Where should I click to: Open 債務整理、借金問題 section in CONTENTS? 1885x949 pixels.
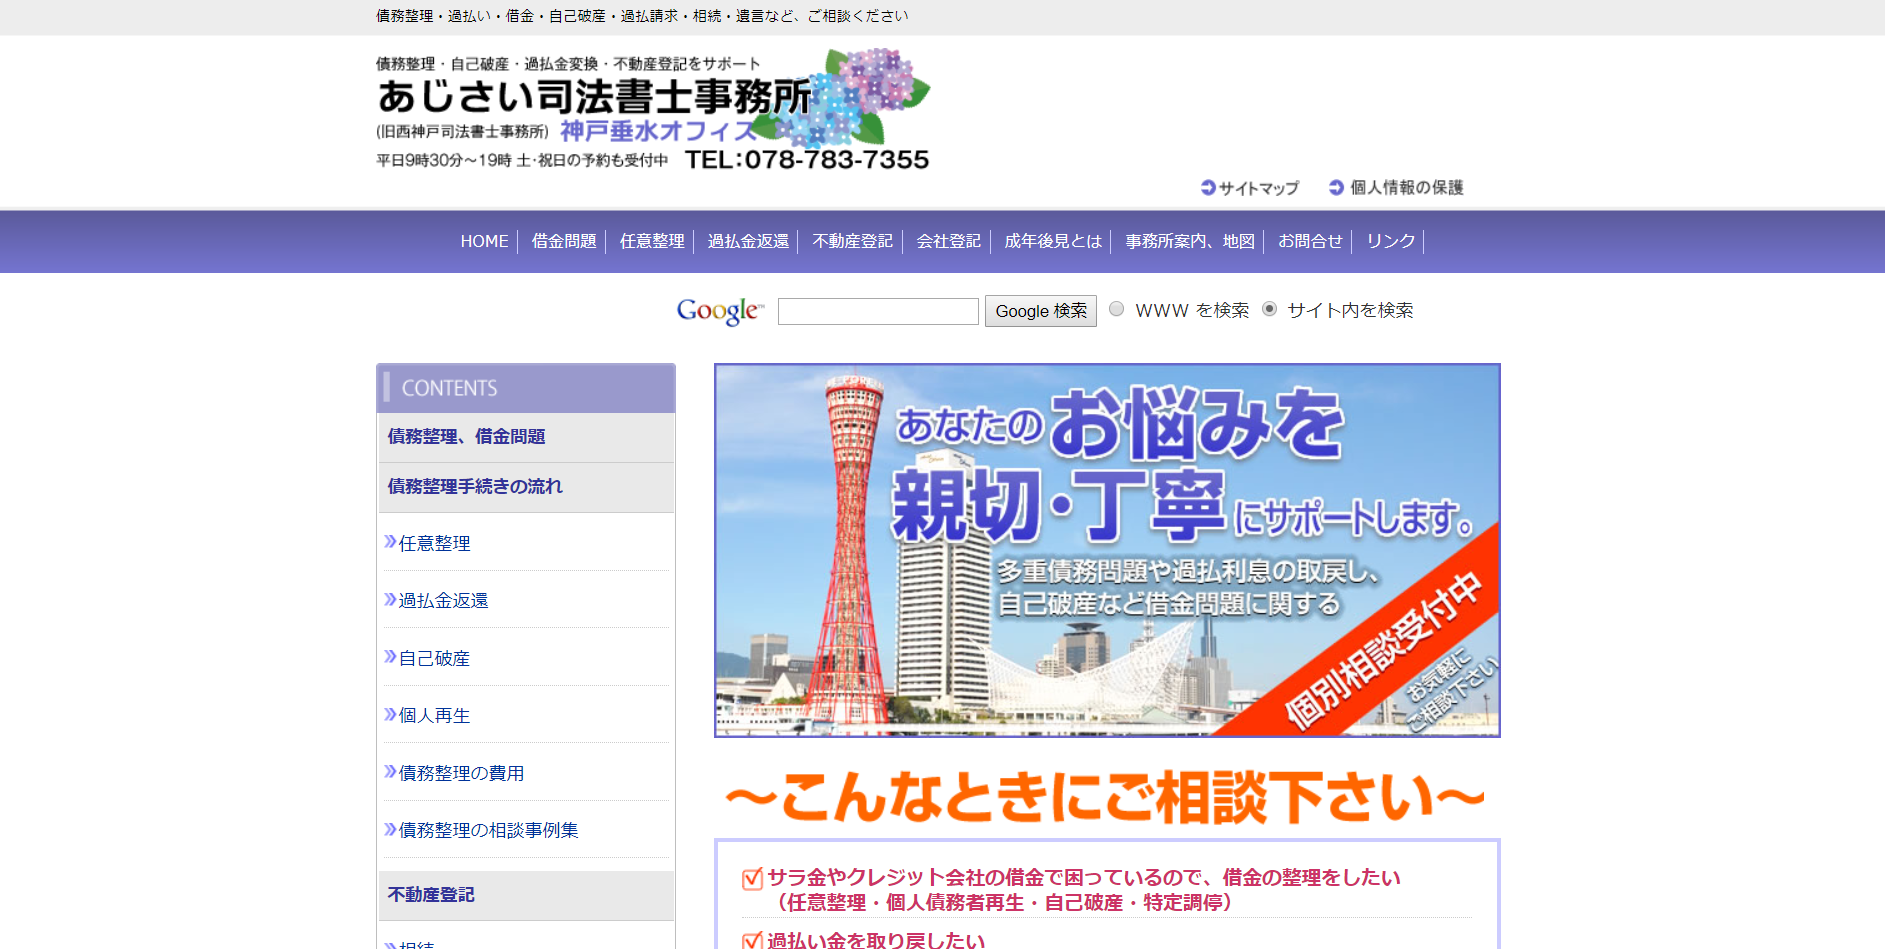pos(466,437)
